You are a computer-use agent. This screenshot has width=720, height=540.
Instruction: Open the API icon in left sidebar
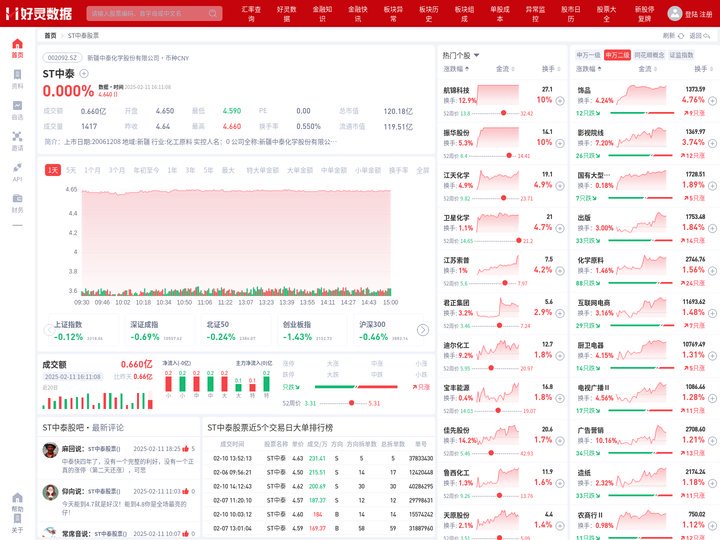17,167
